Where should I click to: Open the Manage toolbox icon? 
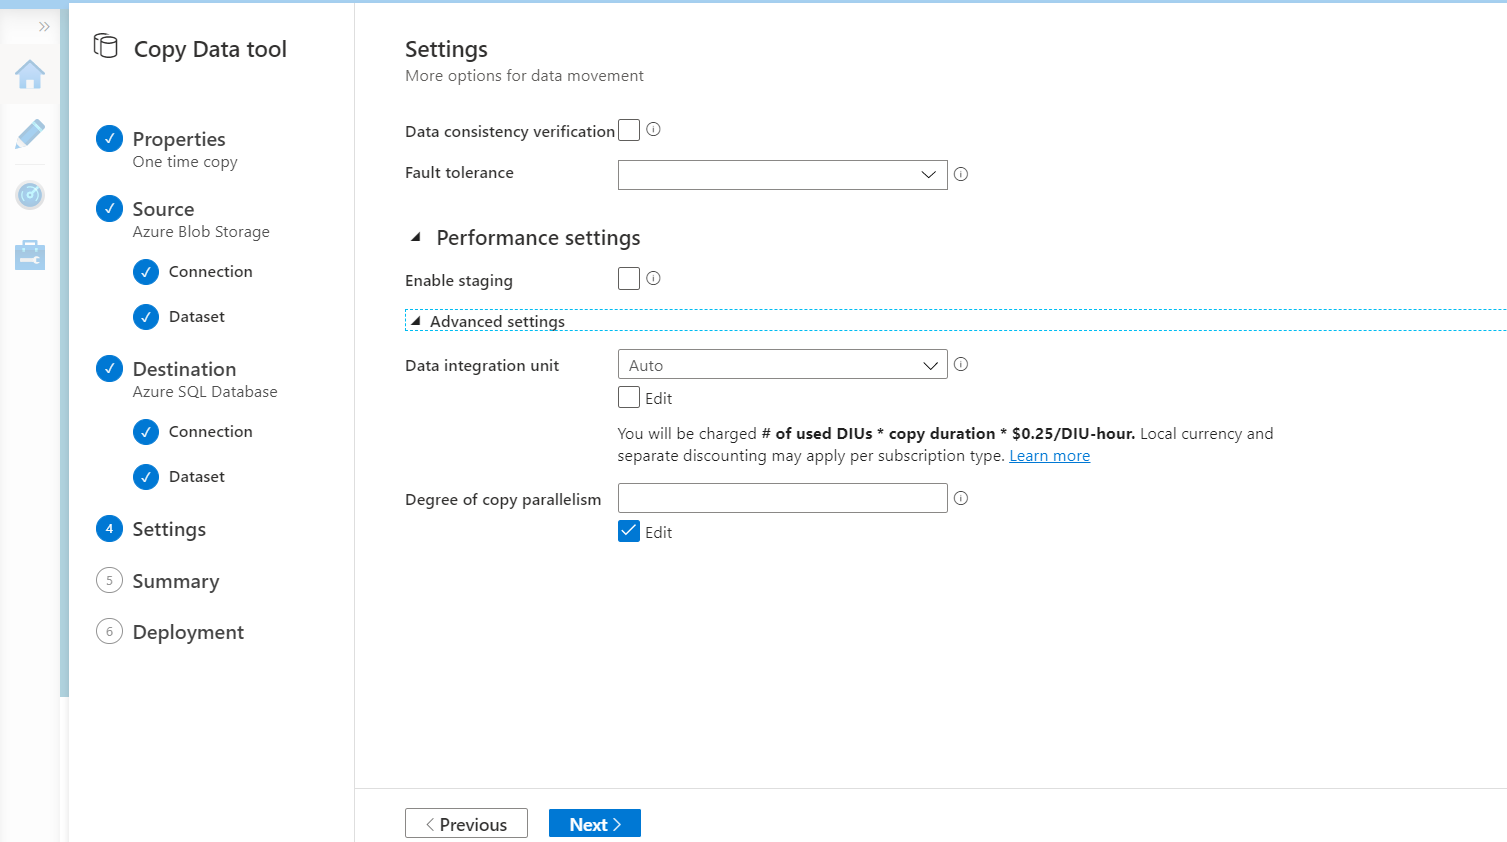click(30, 255)
